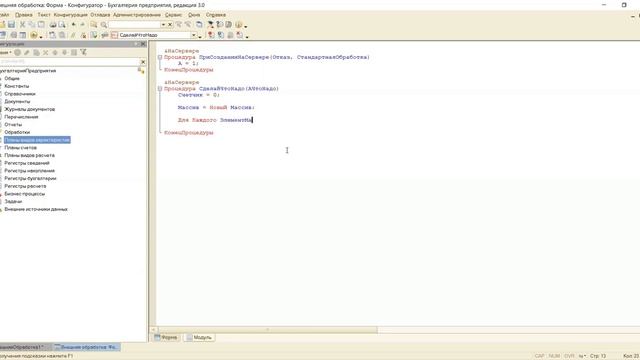Click the Edit pencil icon in configuration panel

coord(27,52)
